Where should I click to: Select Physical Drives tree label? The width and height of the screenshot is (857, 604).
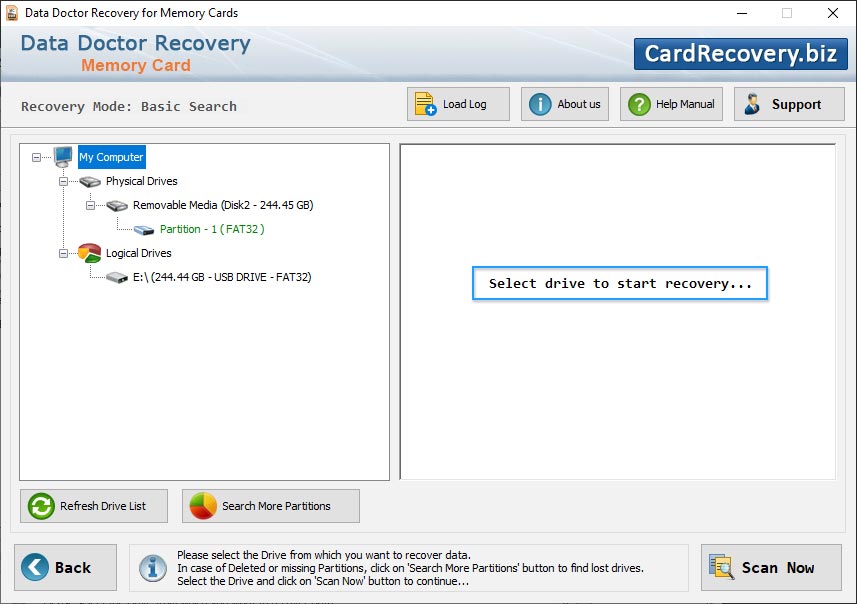pos(142,181)
